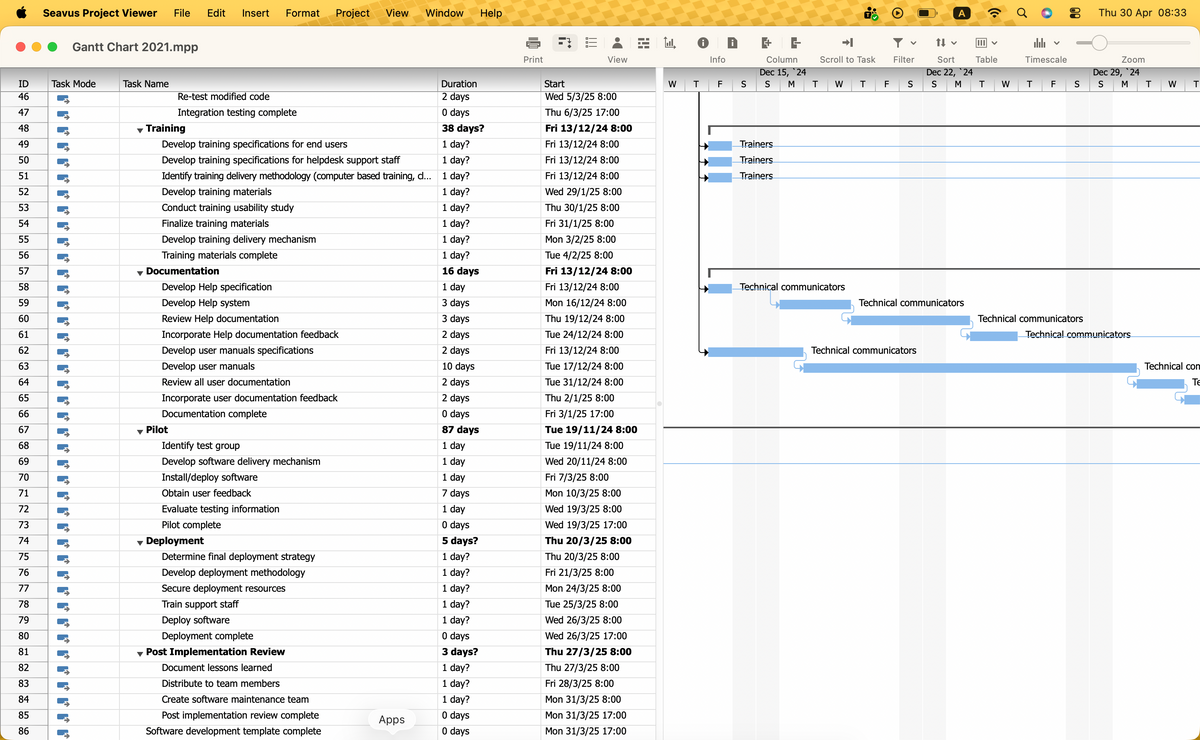Image resolution: width=1200 pixels, height=740 pixels.
Task: Collapse the Pilot summary task
Action: (x=140, y=430)
